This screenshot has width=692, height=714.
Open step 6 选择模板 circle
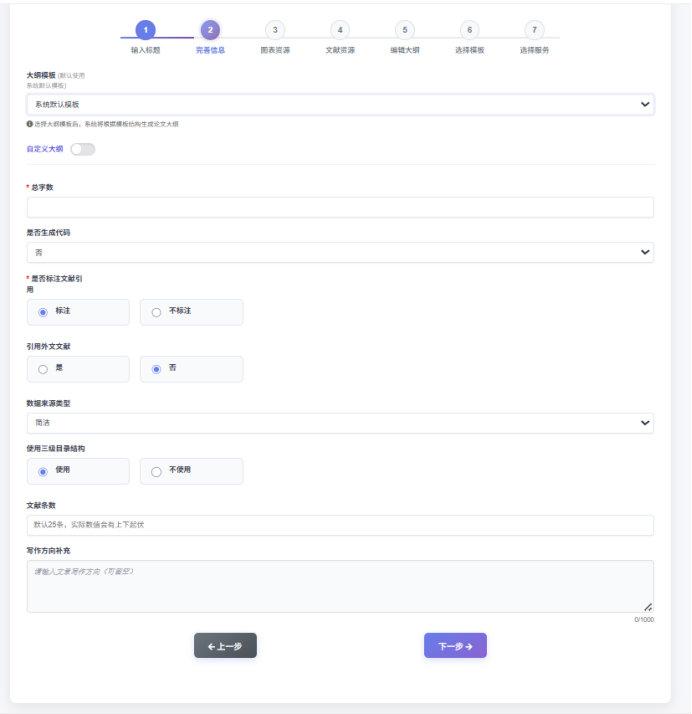tap(470, 30)
